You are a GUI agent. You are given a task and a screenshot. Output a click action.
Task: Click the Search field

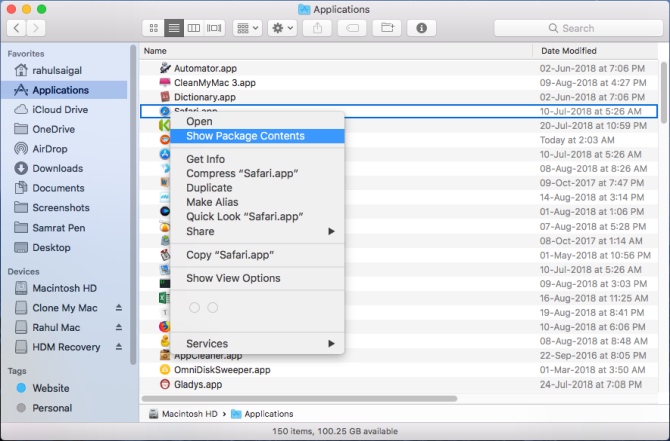[578, 28]
